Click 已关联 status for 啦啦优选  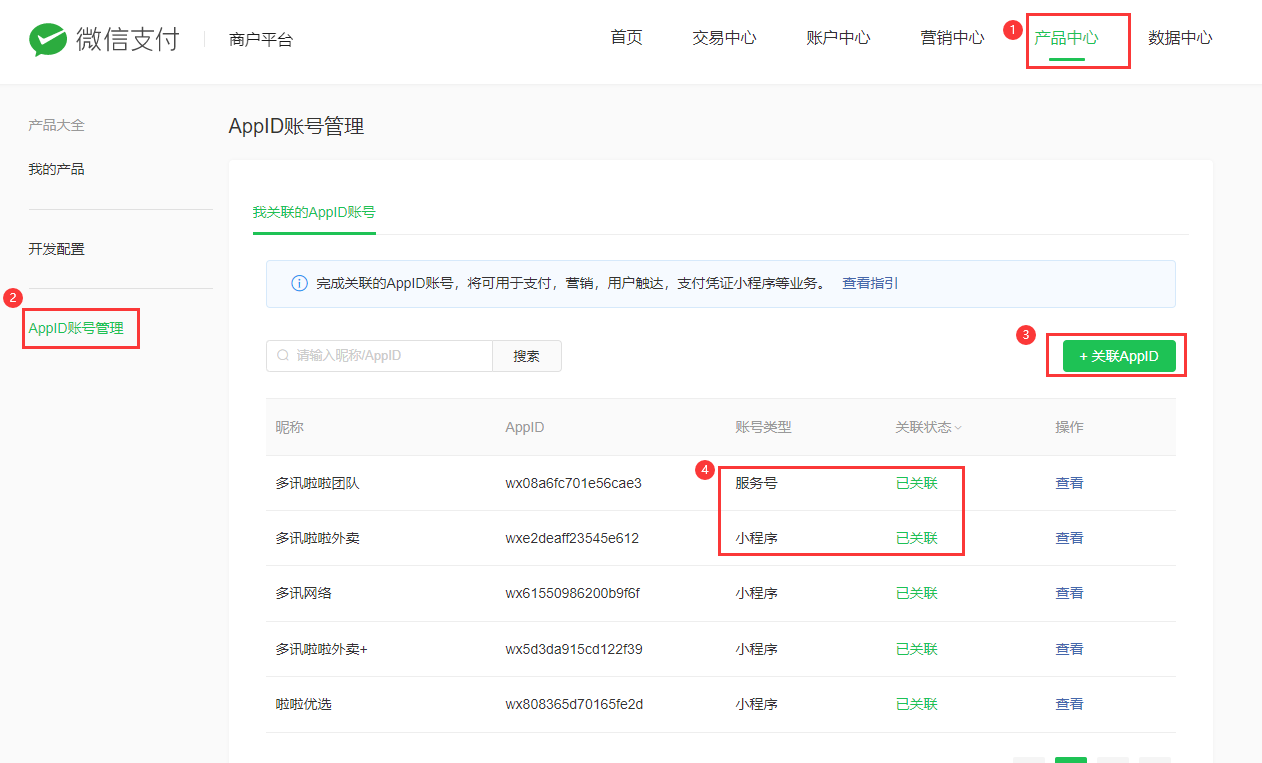point(917,704)
